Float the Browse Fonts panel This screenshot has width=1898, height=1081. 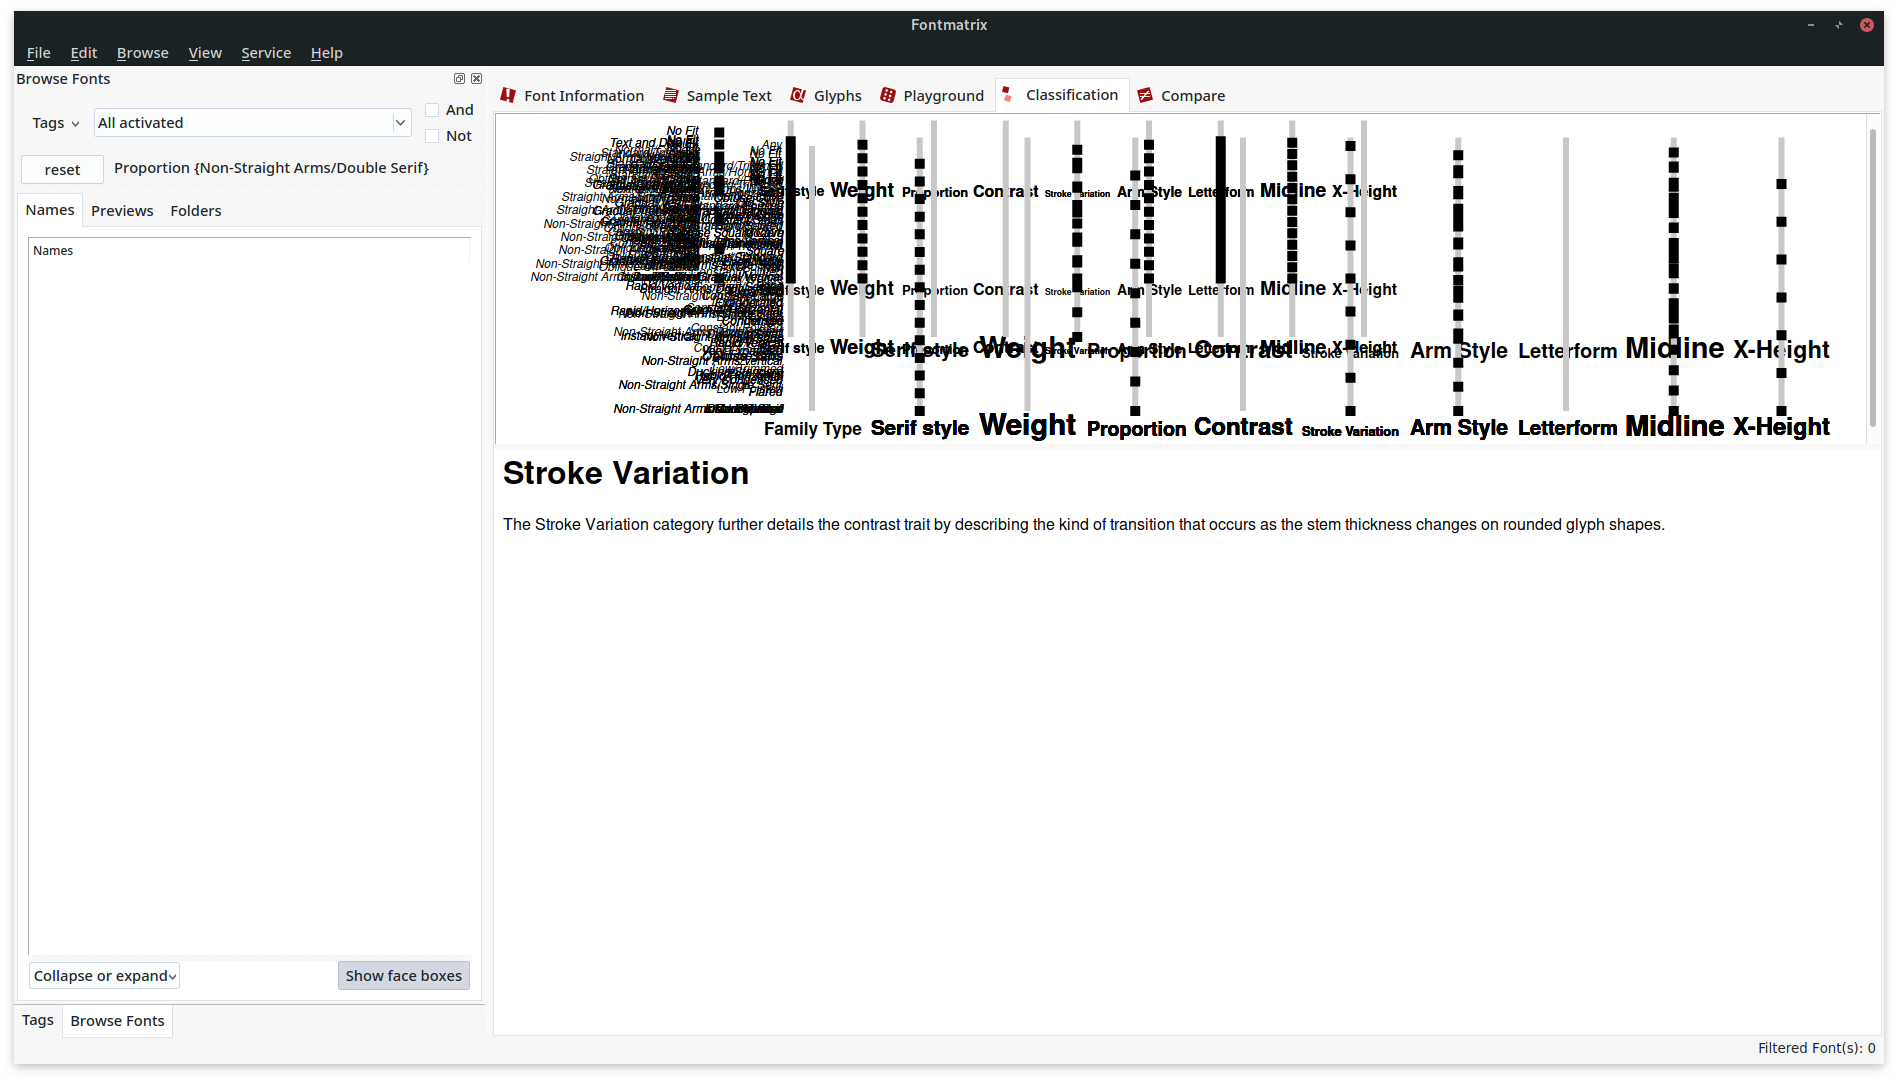459,78
